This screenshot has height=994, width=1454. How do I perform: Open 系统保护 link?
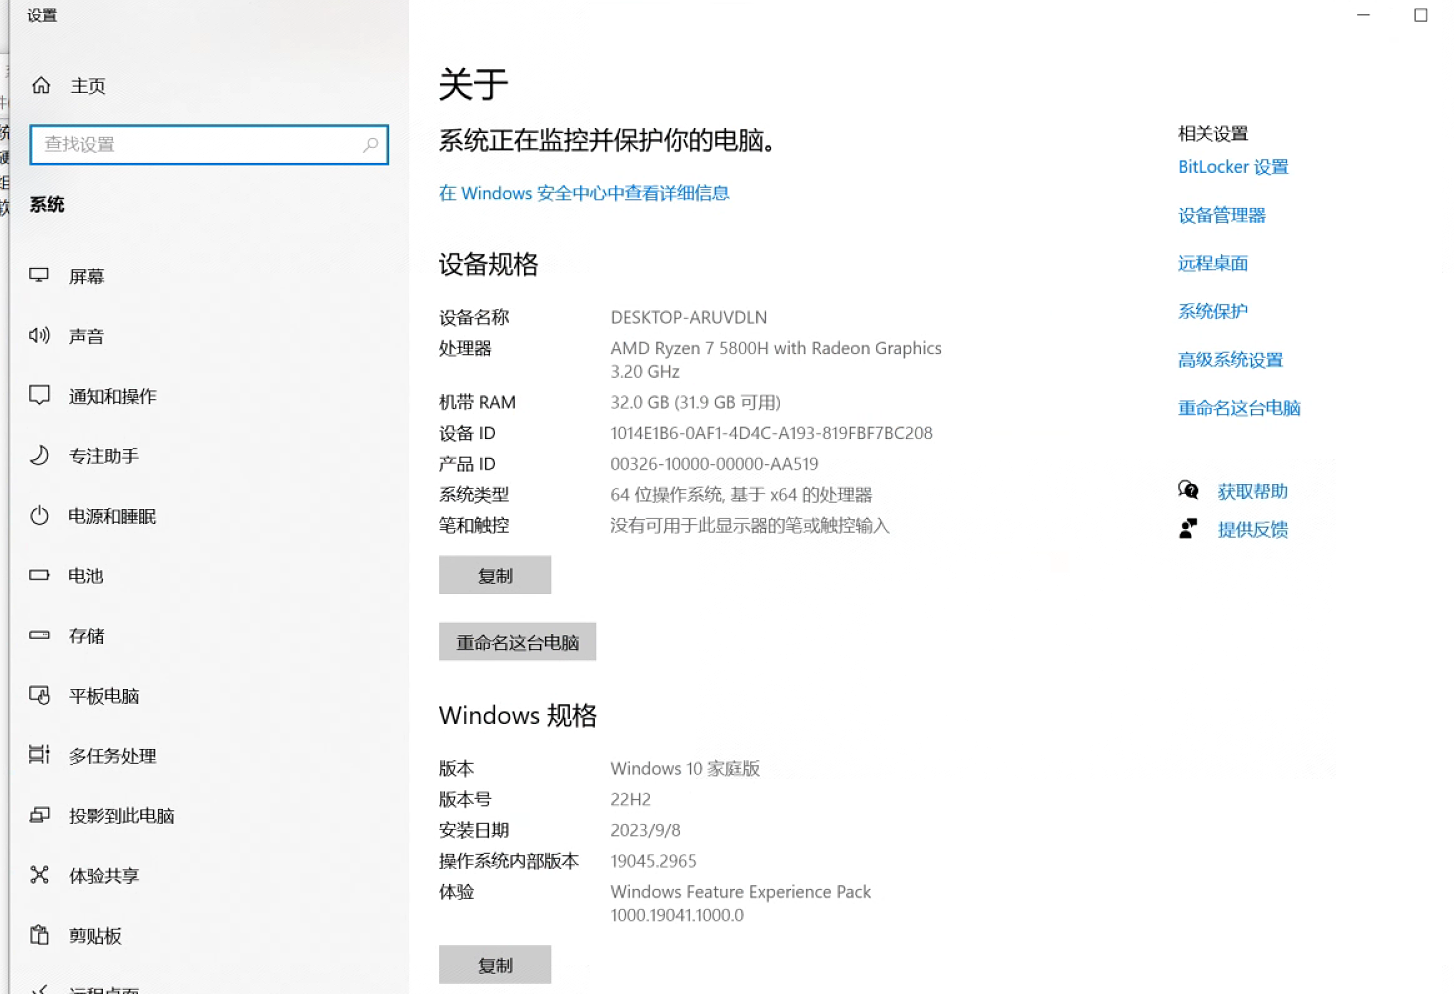[1213, 311]
